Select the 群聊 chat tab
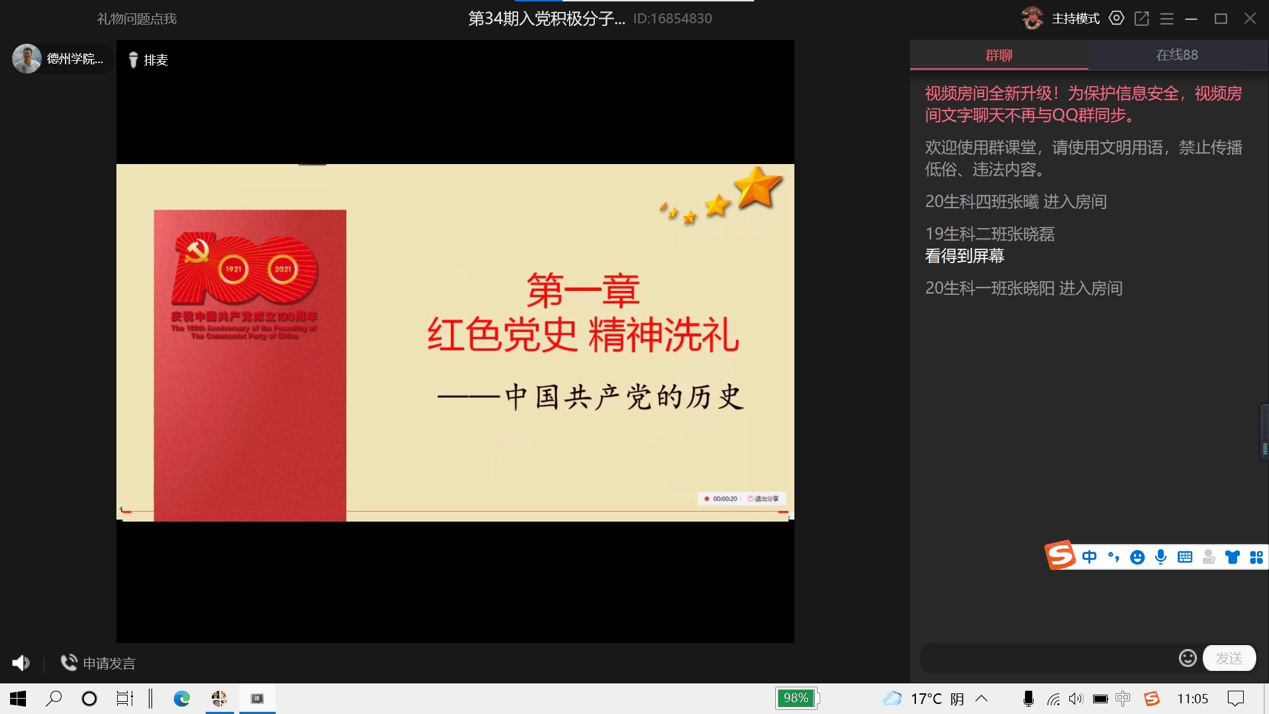 point(998,55)
